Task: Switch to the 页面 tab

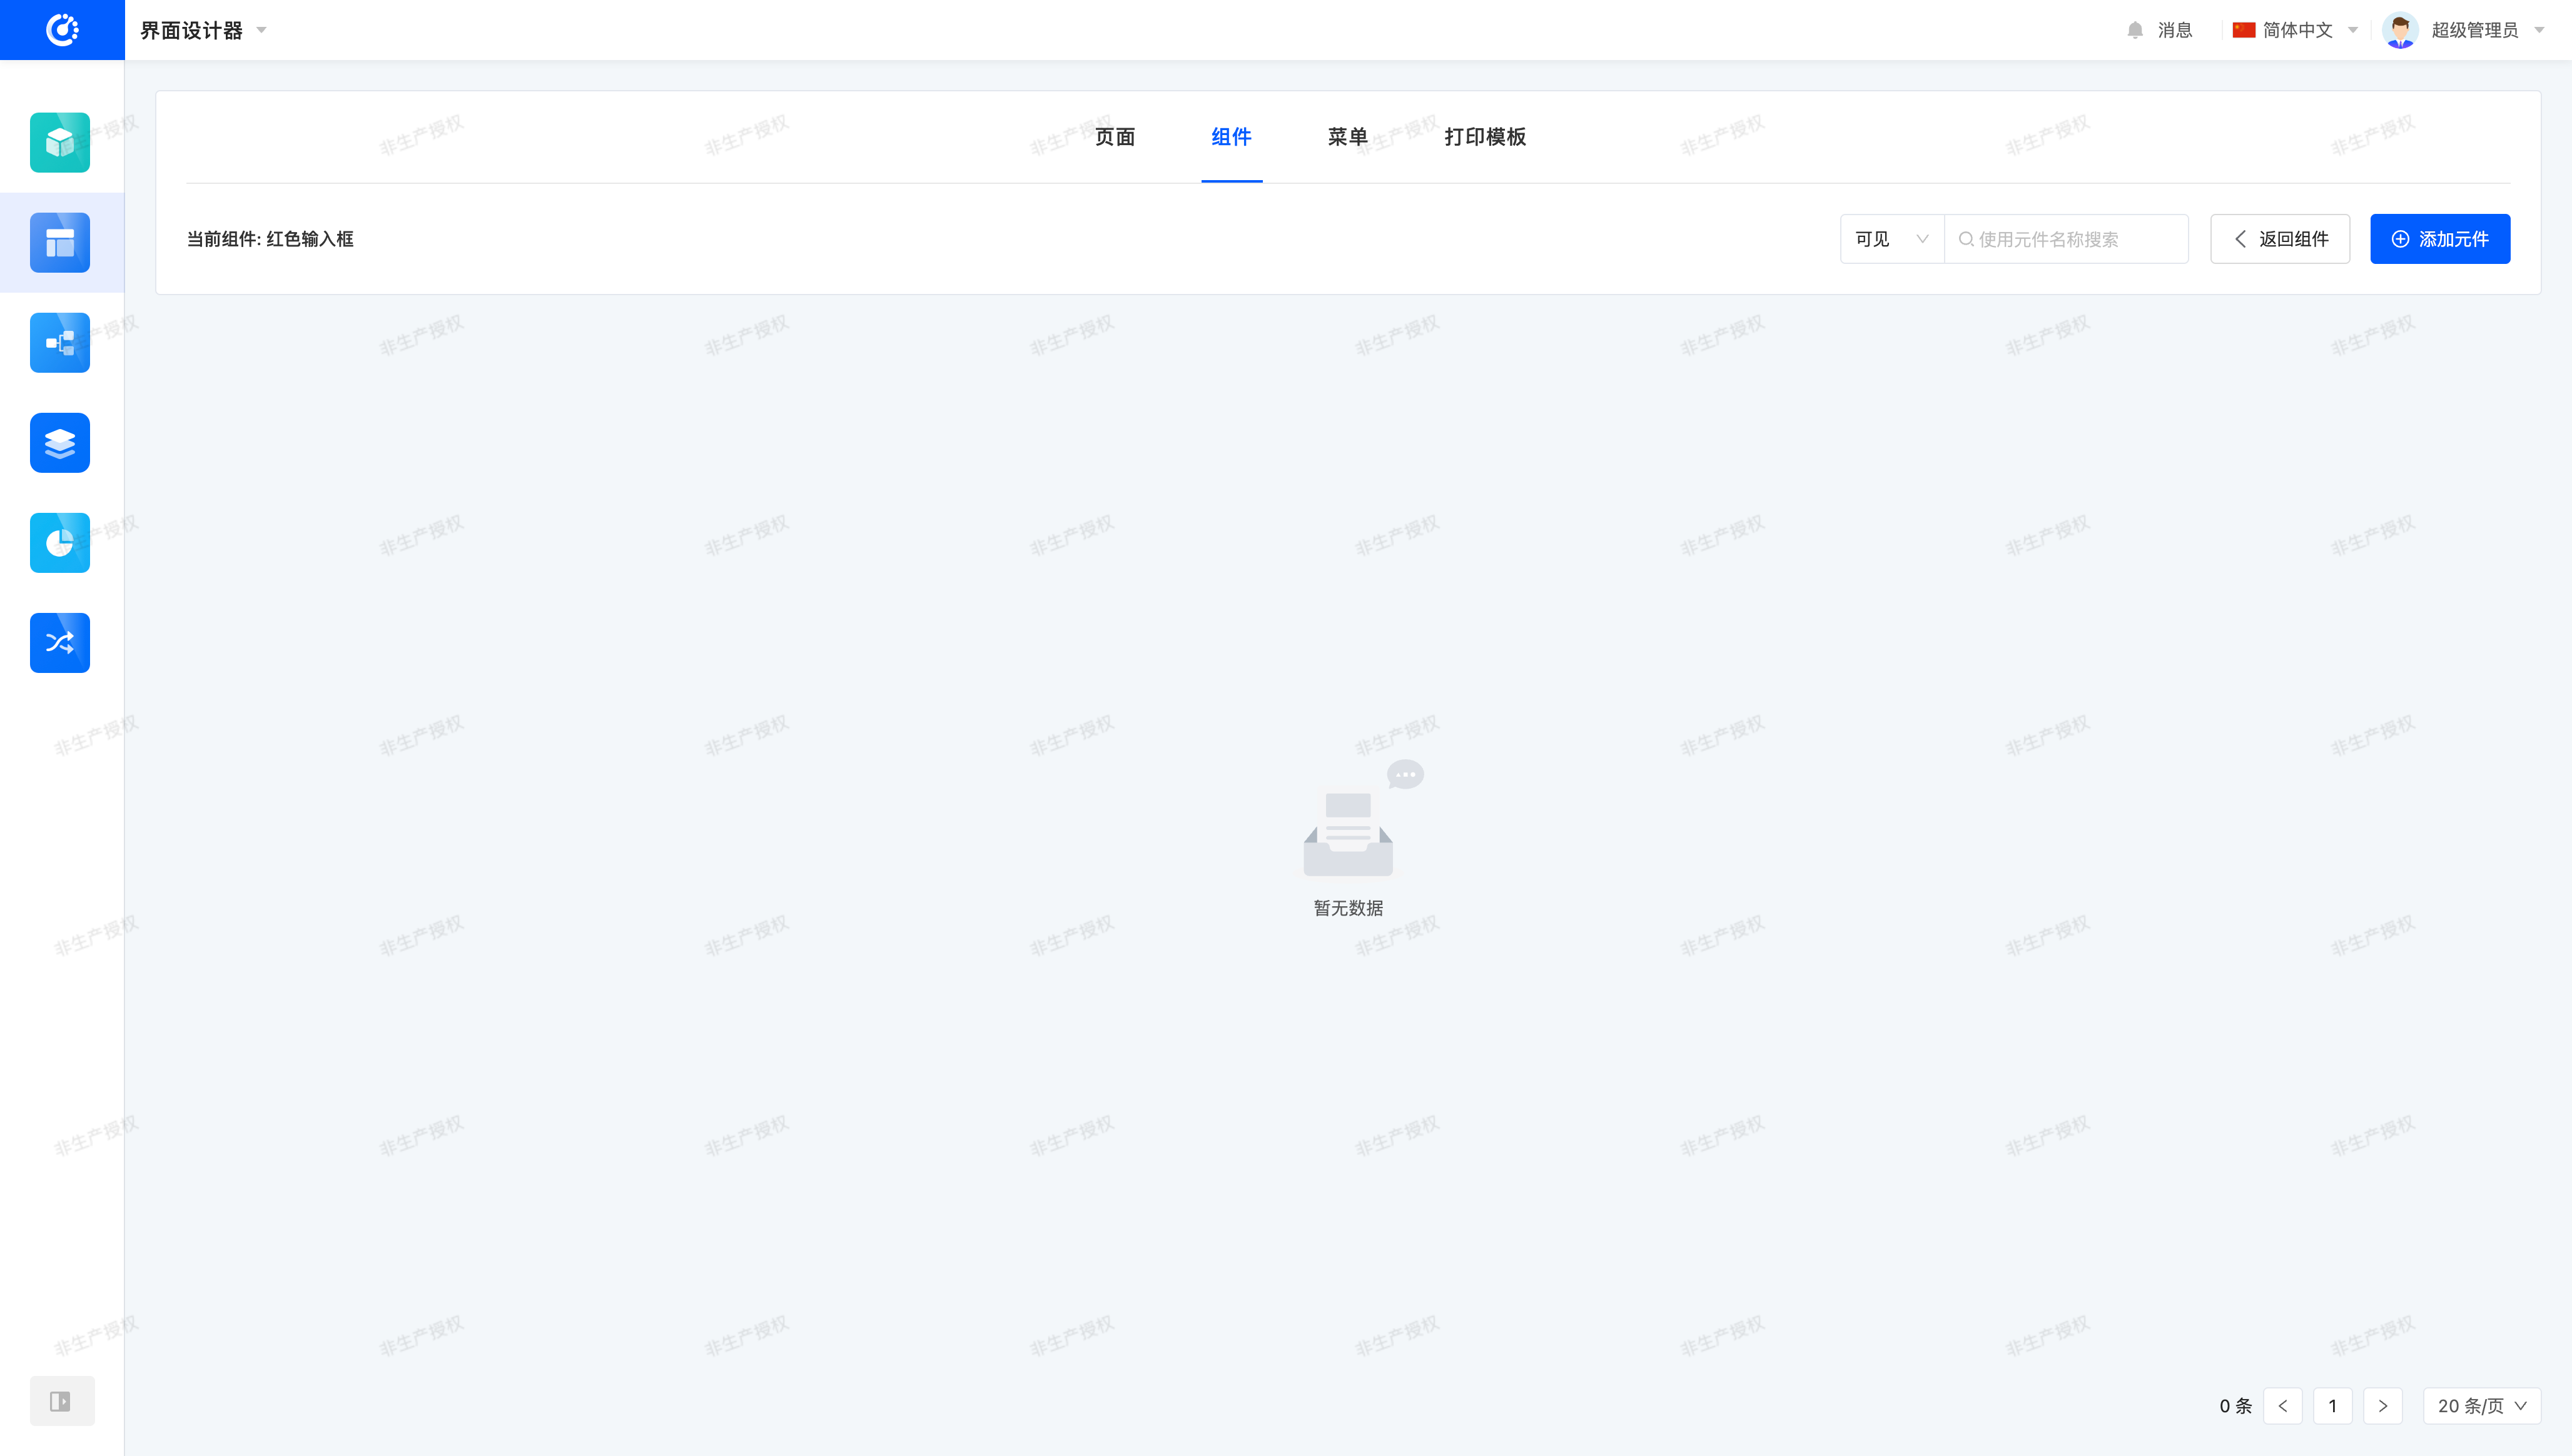Action: [x=1114, y=137]
